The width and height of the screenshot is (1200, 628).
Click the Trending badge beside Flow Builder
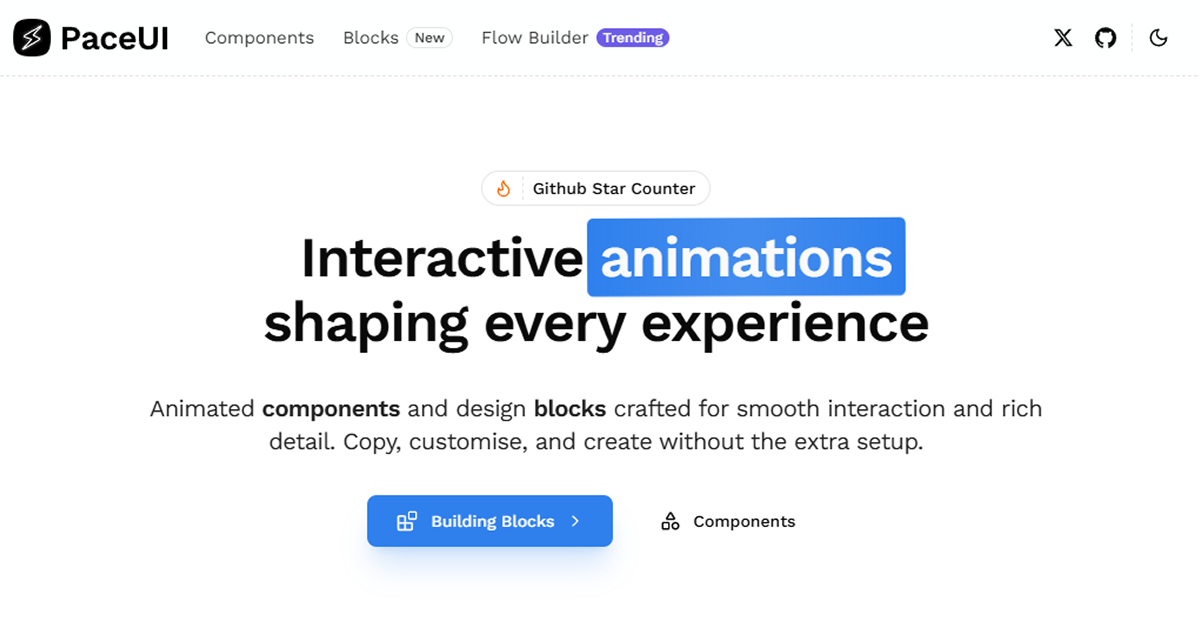(633, 38)
